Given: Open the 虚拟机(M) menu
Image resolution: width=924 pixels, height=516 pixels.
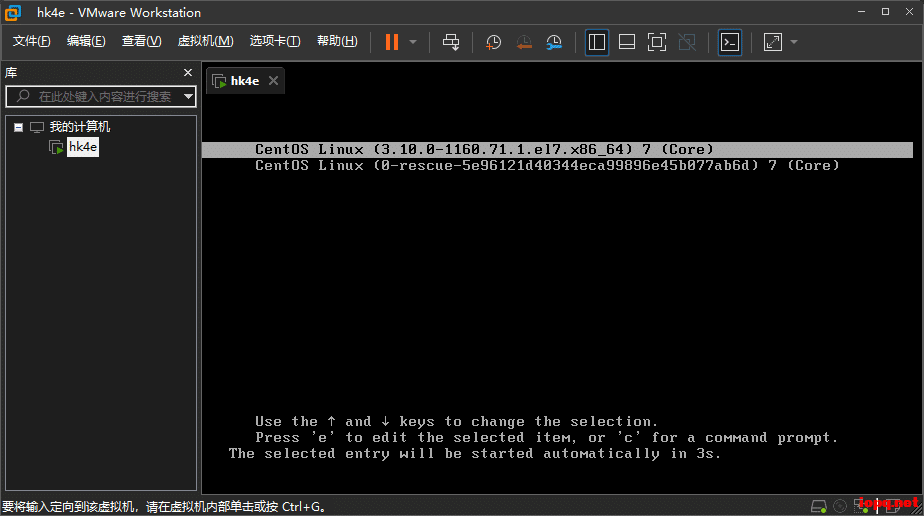Looking at the screenshot, I should click(x=206, y=41).
